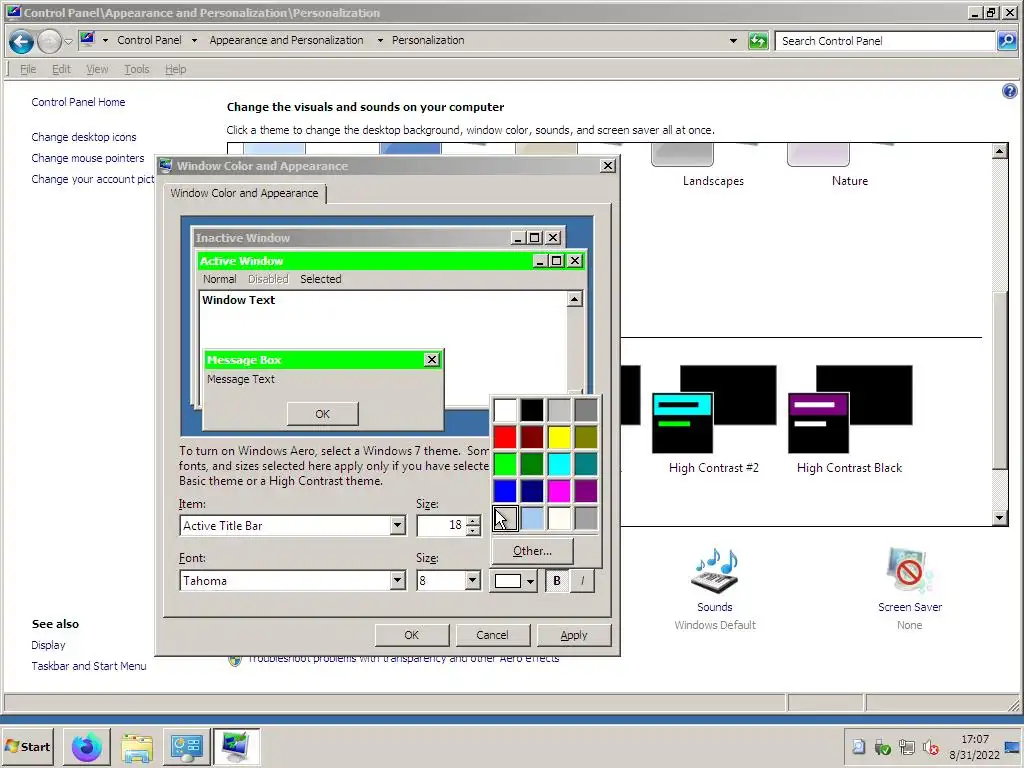Open the View menu
This screenshot has height=768, width=1024.
point(97,69)
